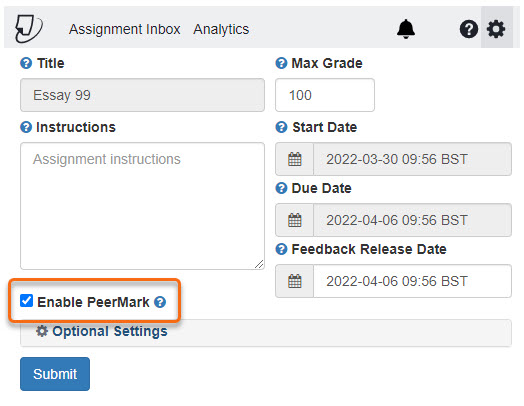Screen dimensions: 524x406
Task: Open the notifications bell
Action: pyautogui.click(x=406, y=29)
